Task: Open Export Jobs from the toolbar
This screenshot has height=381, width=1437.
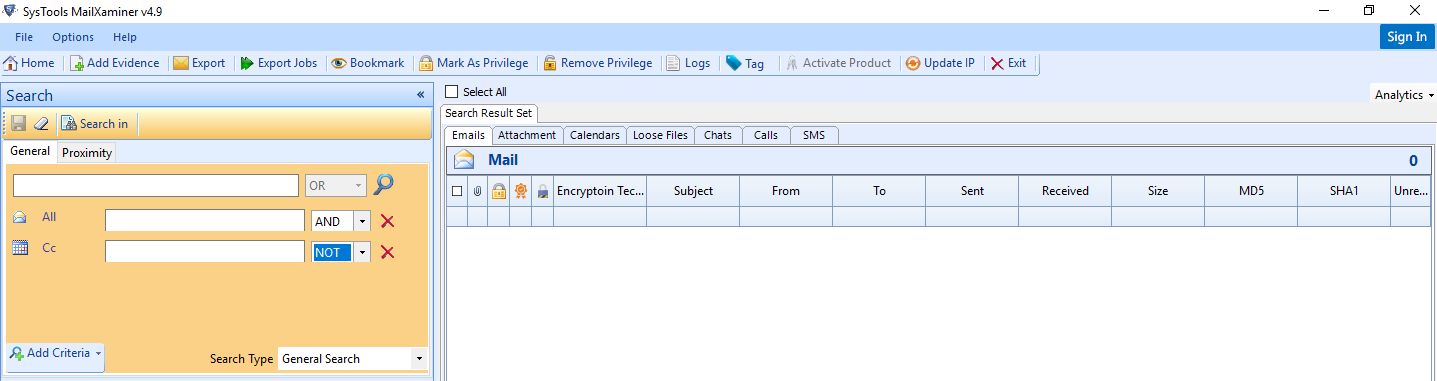Action: (x=278, y=63)
